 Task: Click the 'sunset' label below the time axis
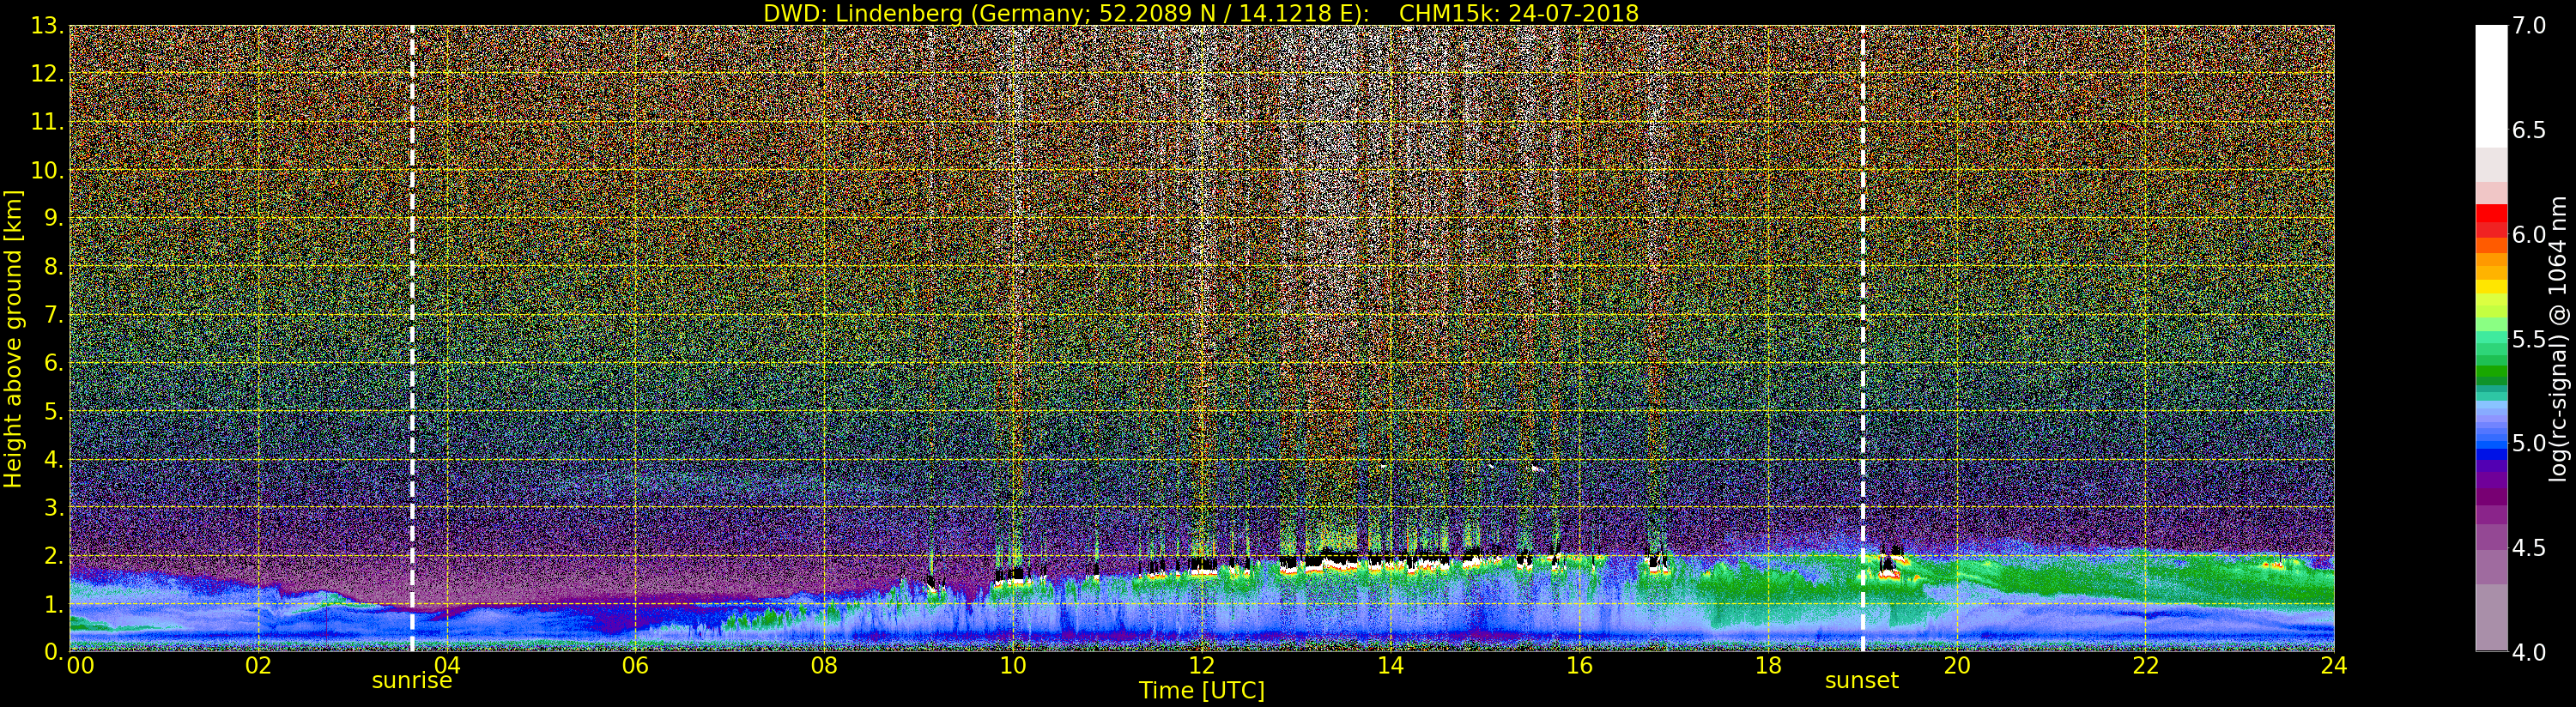(1862, 681)
